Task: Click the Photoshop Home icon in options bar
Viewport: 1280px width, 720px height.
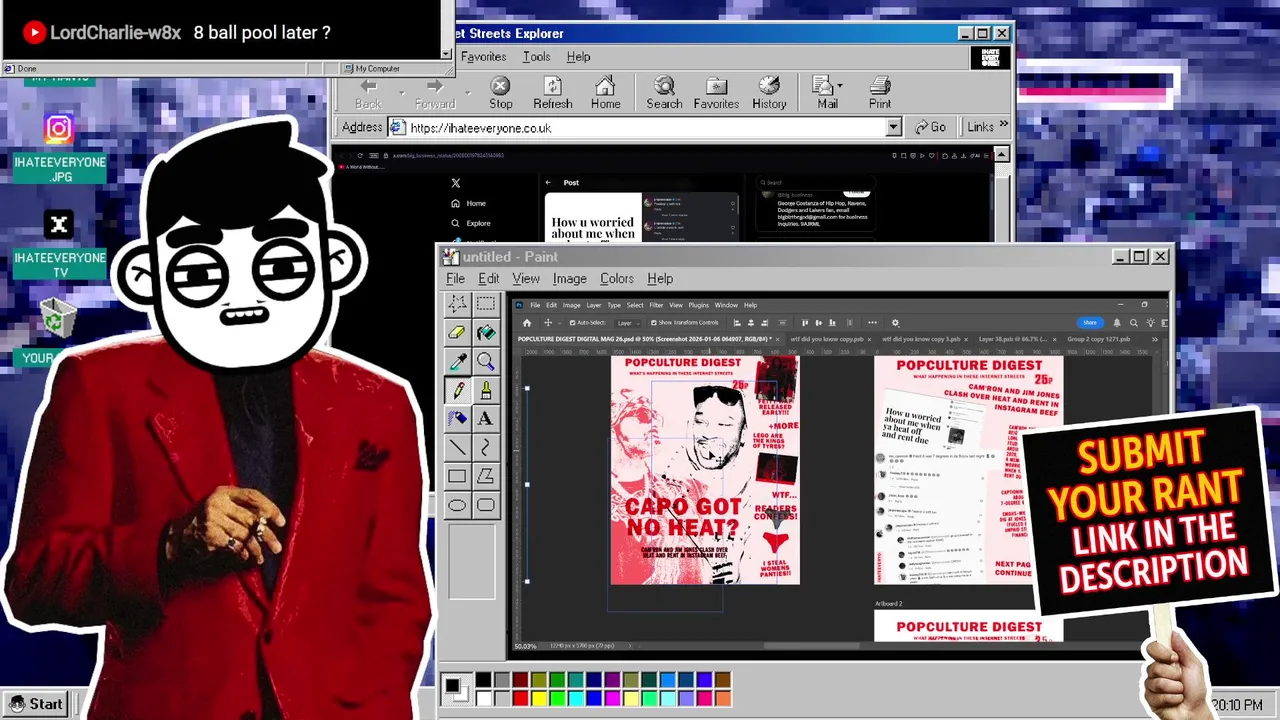Action: tap(527, 323)
